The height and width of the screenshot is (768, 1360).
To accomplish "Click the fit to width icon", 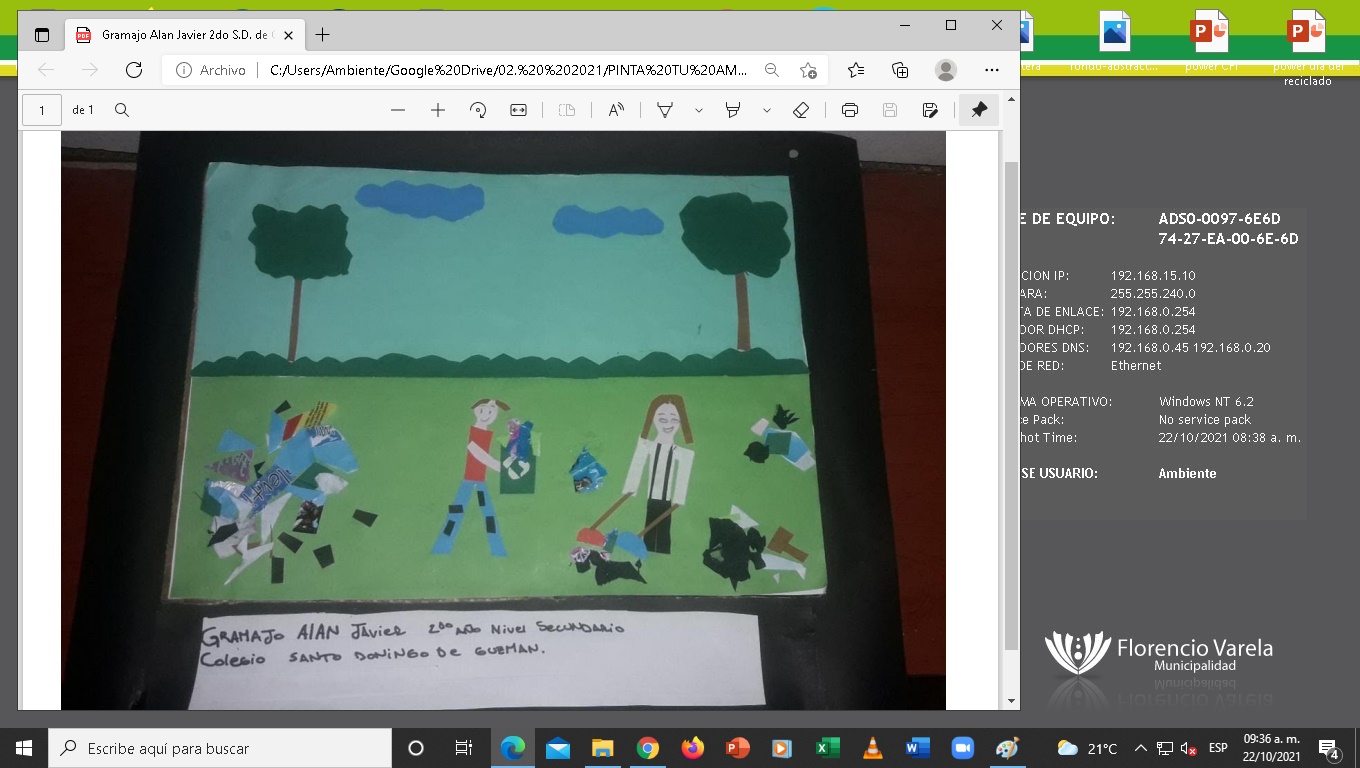I will pos(518,110).
